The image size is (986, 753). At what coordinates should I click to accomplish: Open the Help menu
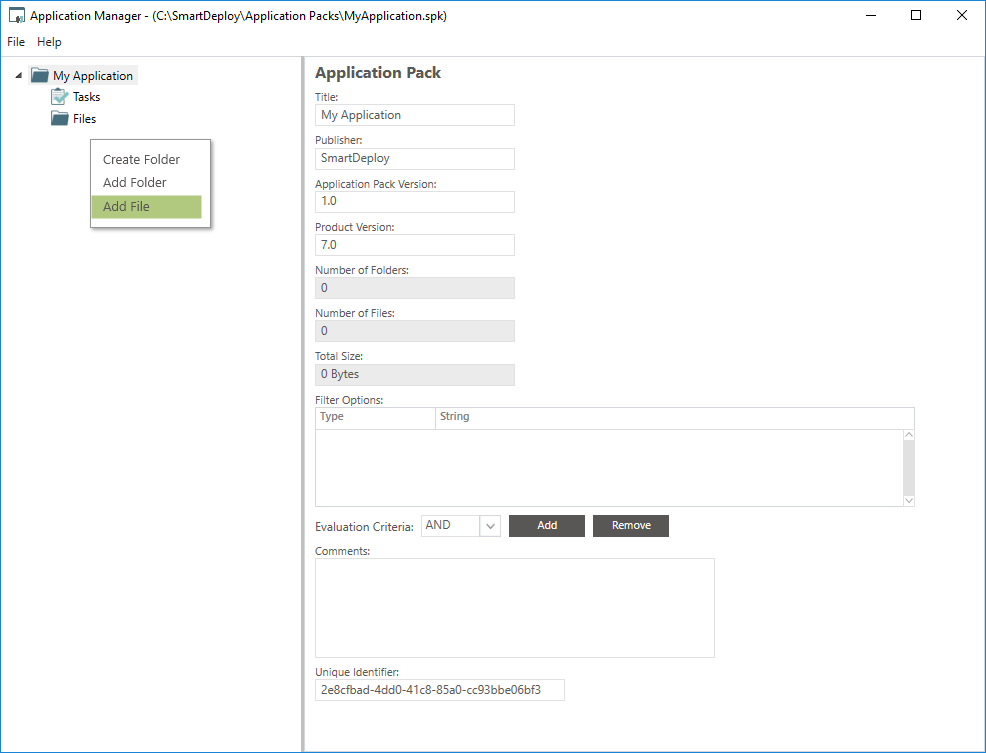click(x=49, y=42)
